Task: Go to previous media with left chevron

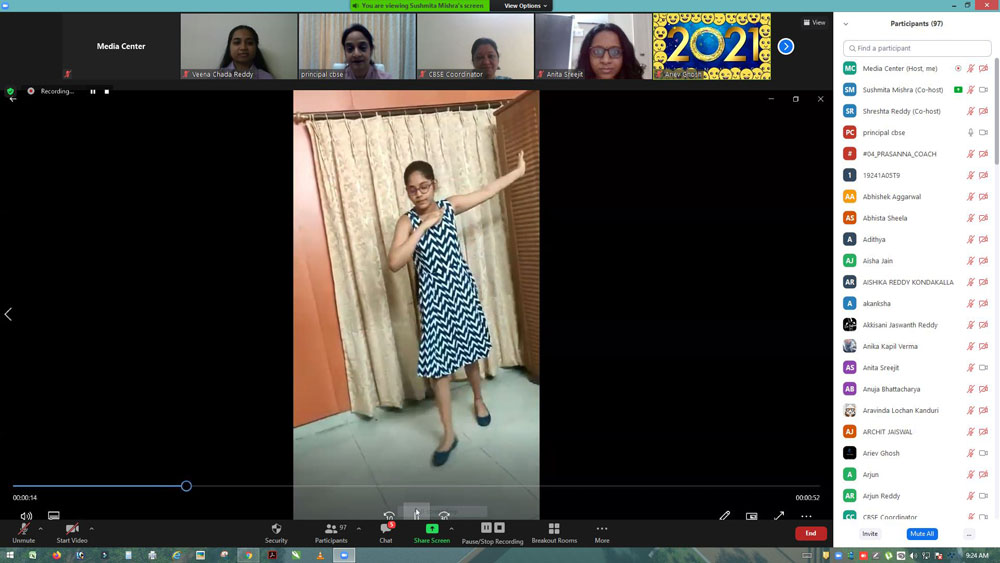Action: (8, 314)
